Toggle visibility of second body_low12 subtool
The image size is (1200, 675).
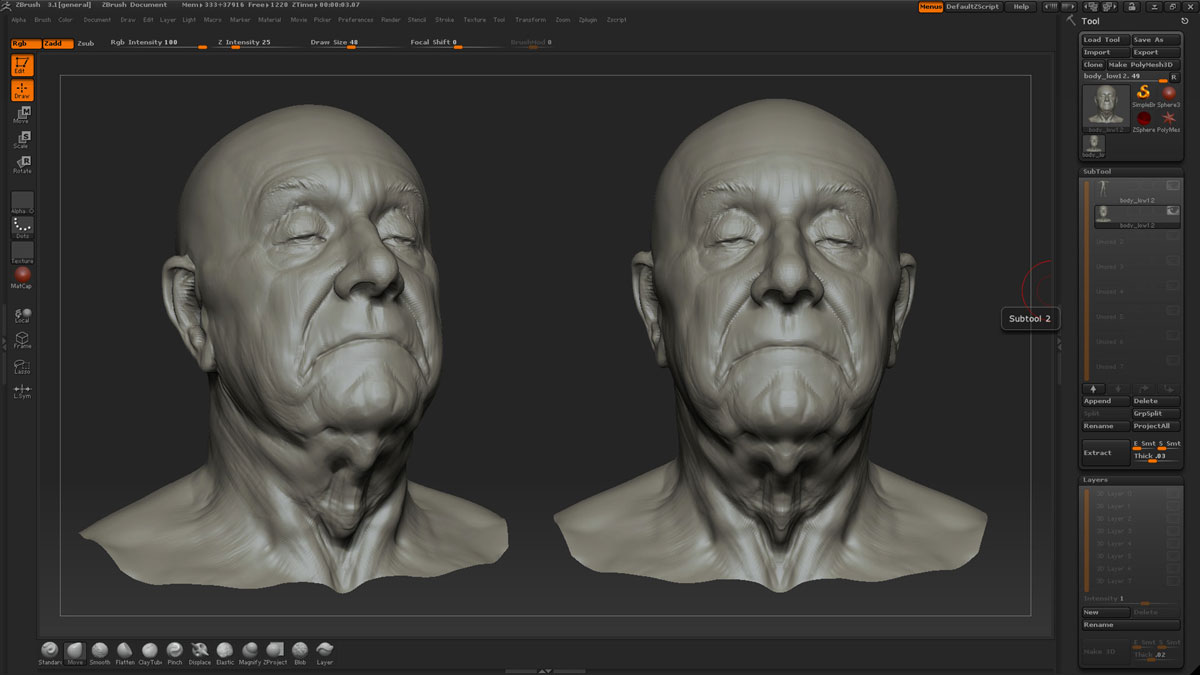tap(1172, 211)
